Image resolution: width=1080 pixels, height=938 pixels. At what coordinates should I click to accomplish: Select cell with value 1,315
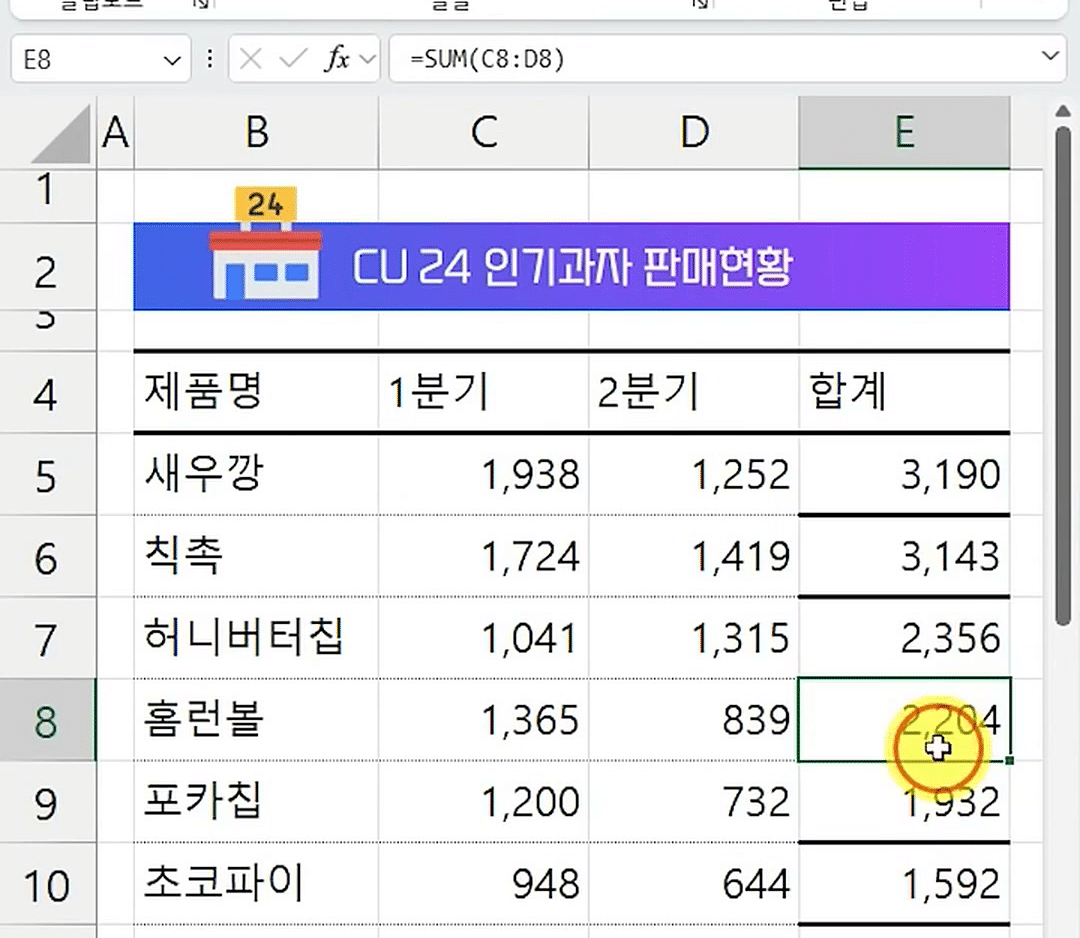click(694, 638)
